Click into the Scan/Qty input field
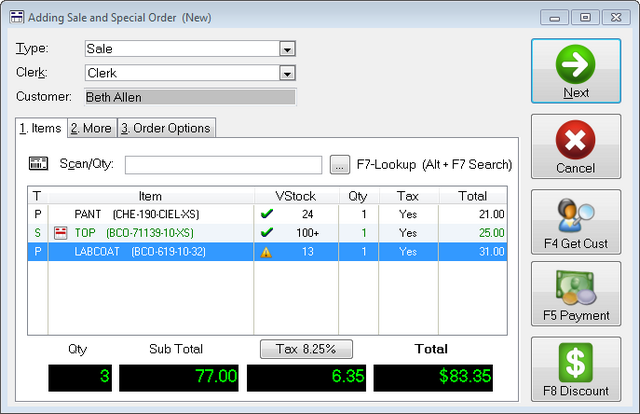 coord(223,165)
